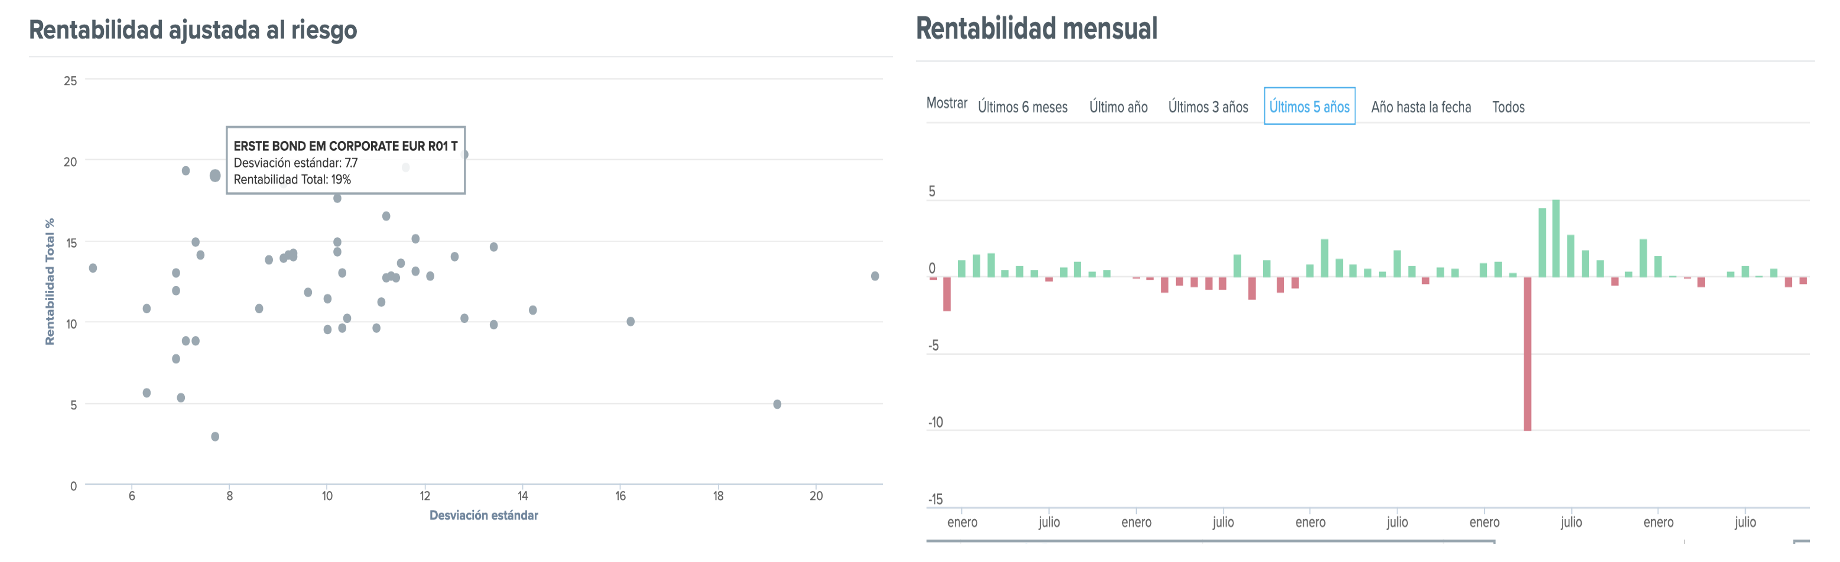Click the scatter dot at deviation 16

(630, 322)
